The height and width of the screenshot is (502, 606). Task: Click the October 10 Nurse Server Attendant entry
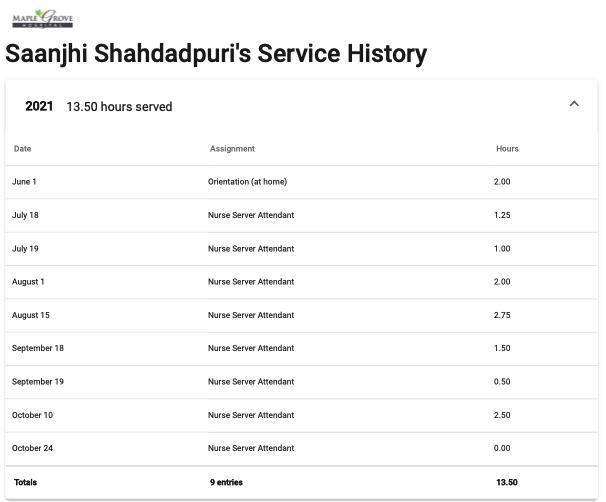pos(251,415)
